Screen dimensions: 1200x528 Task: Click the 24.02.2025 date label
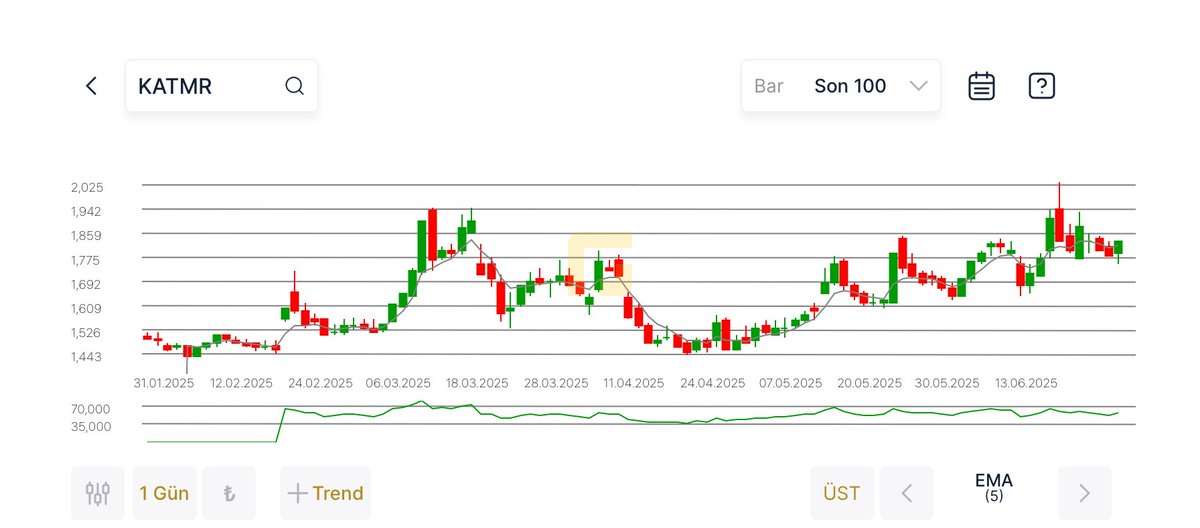click(x=321, y=383)
